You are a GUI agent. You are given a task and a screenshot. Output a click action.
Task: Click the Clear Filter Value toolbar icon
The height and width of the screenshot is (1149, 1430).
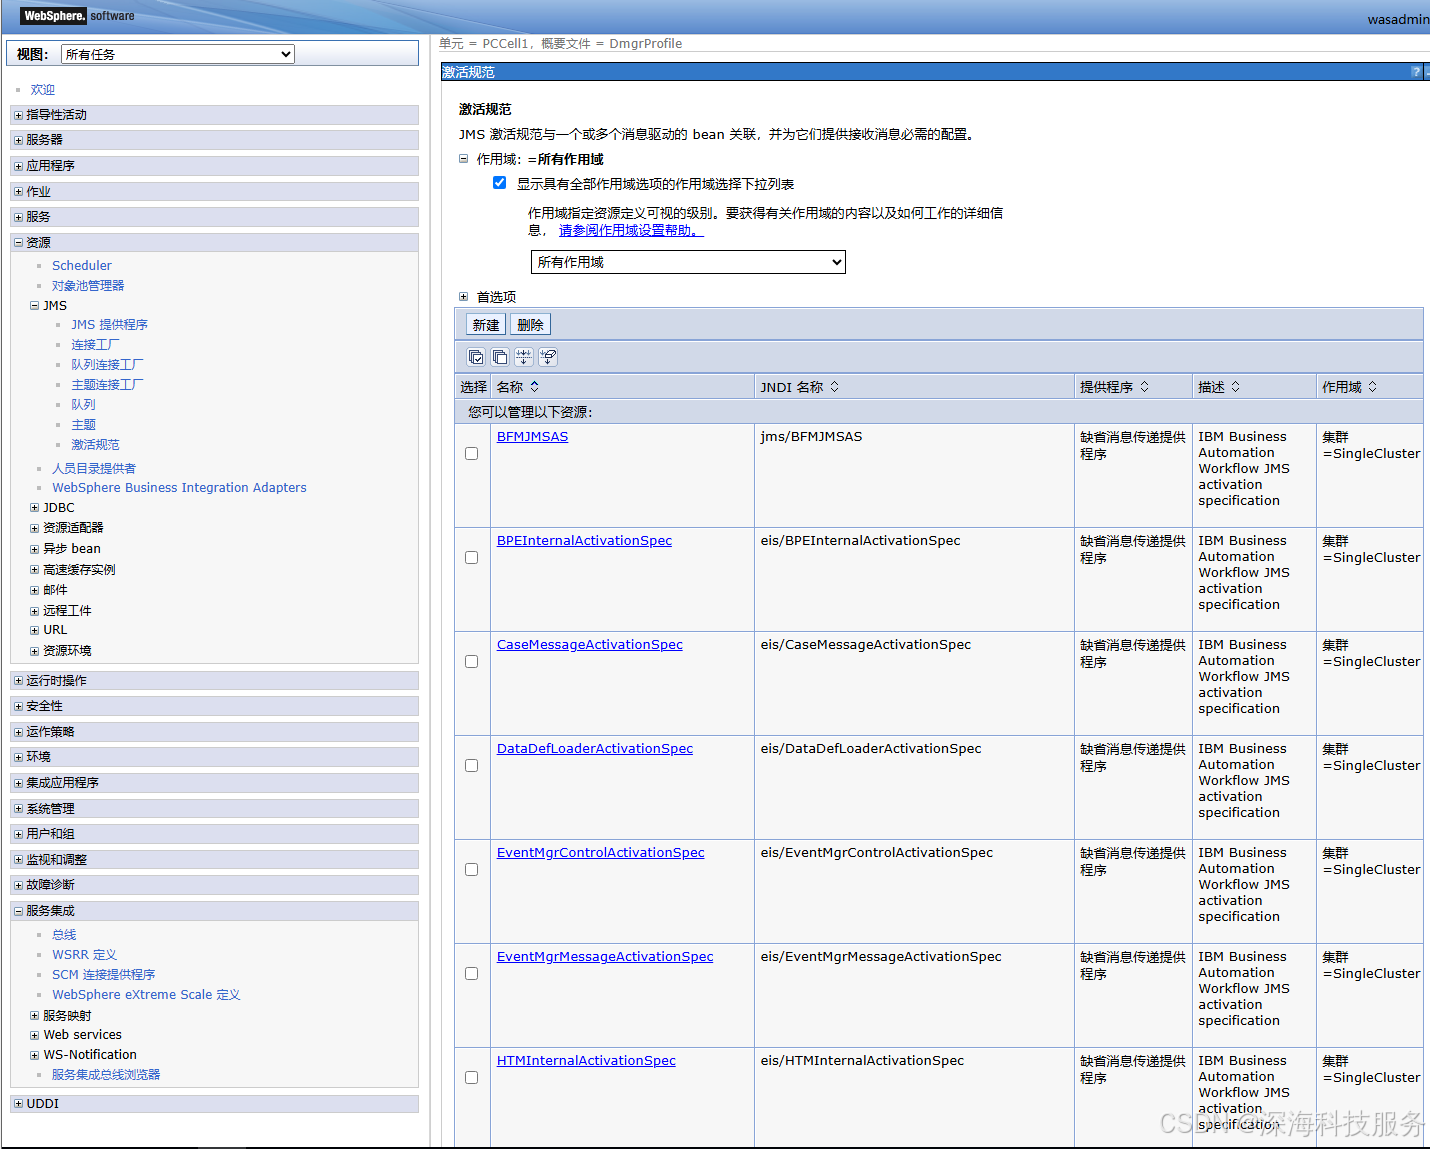tap(548, 357)
